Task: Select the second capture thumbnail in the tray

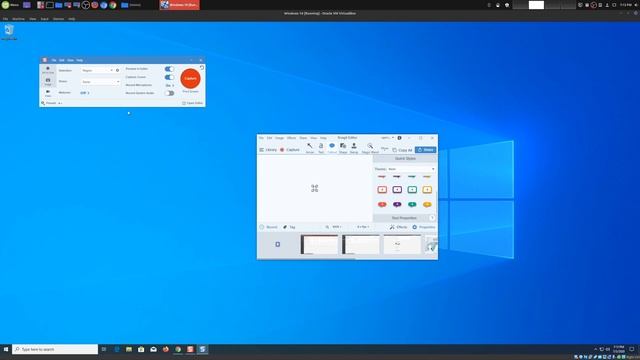Action: [361, 244]
